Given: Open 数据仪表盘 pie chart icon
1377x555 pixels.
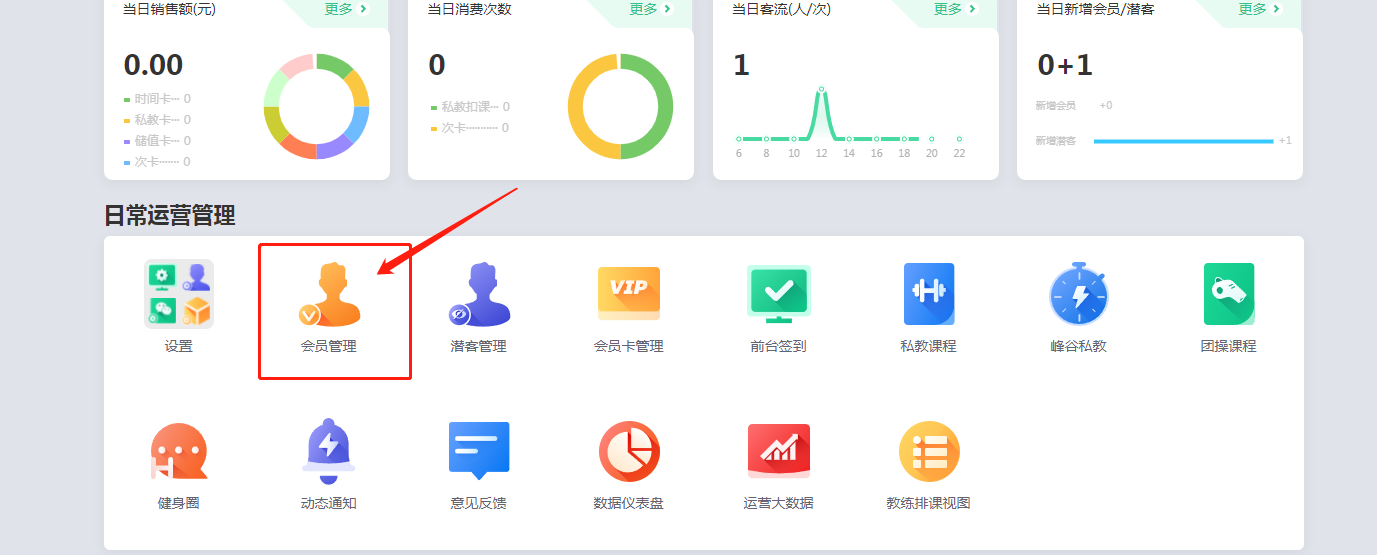Looking at the screenshot, I should click(x=628, y=452).
